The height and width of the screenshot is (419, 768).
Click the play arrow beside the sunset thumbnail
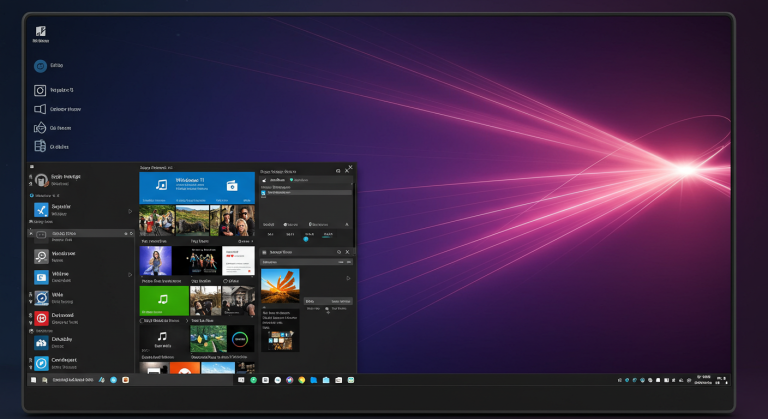tap(348, 278)
